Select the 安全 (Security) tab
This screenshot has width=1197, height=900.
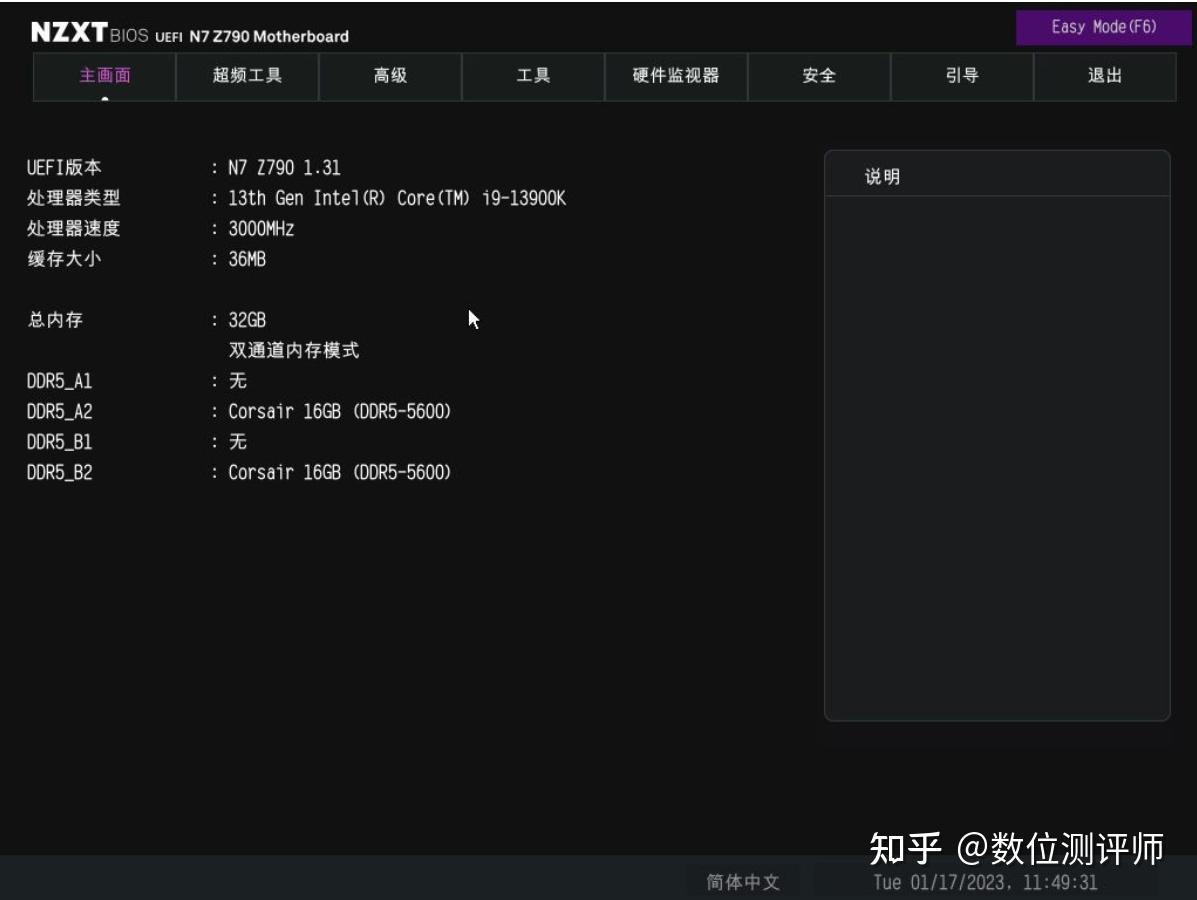point(818,75)
